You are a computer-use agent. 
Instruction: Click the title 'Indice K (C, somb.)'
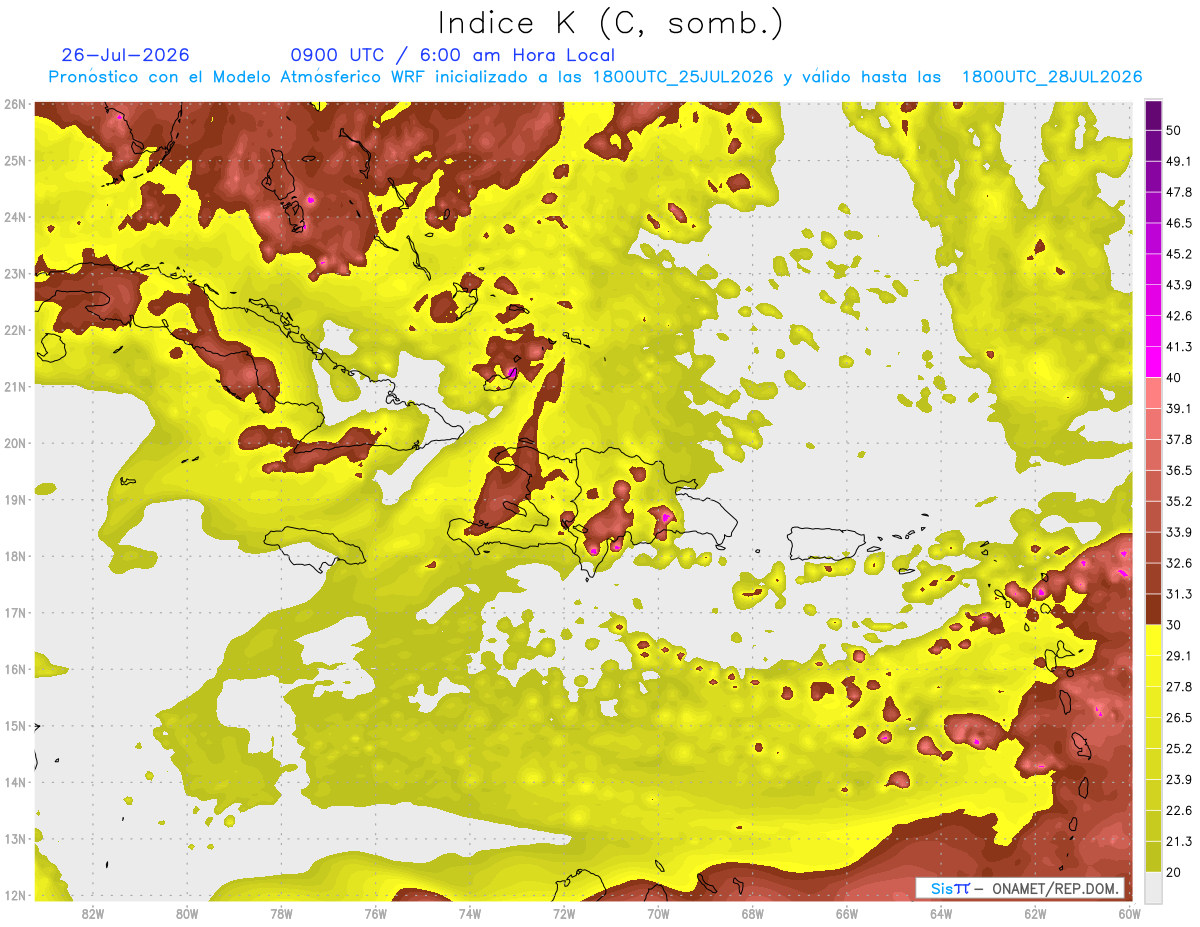611,24
